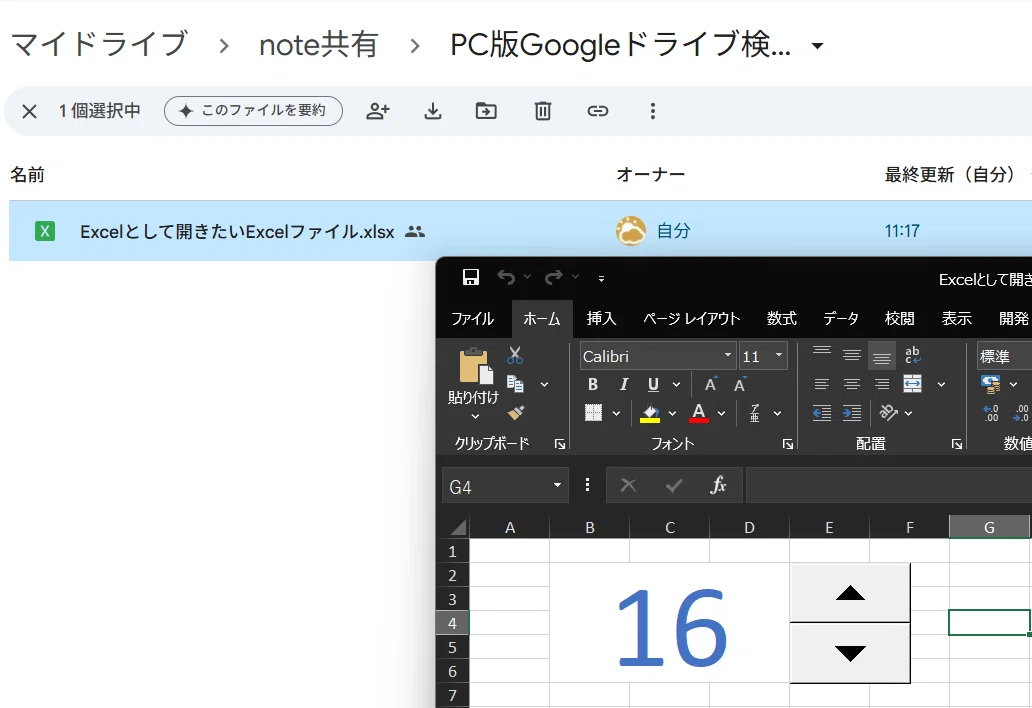Viewport: 1032px width, 708px height.
Task: Go to マイドライブ breadcrumb
Action: point(99,44)
